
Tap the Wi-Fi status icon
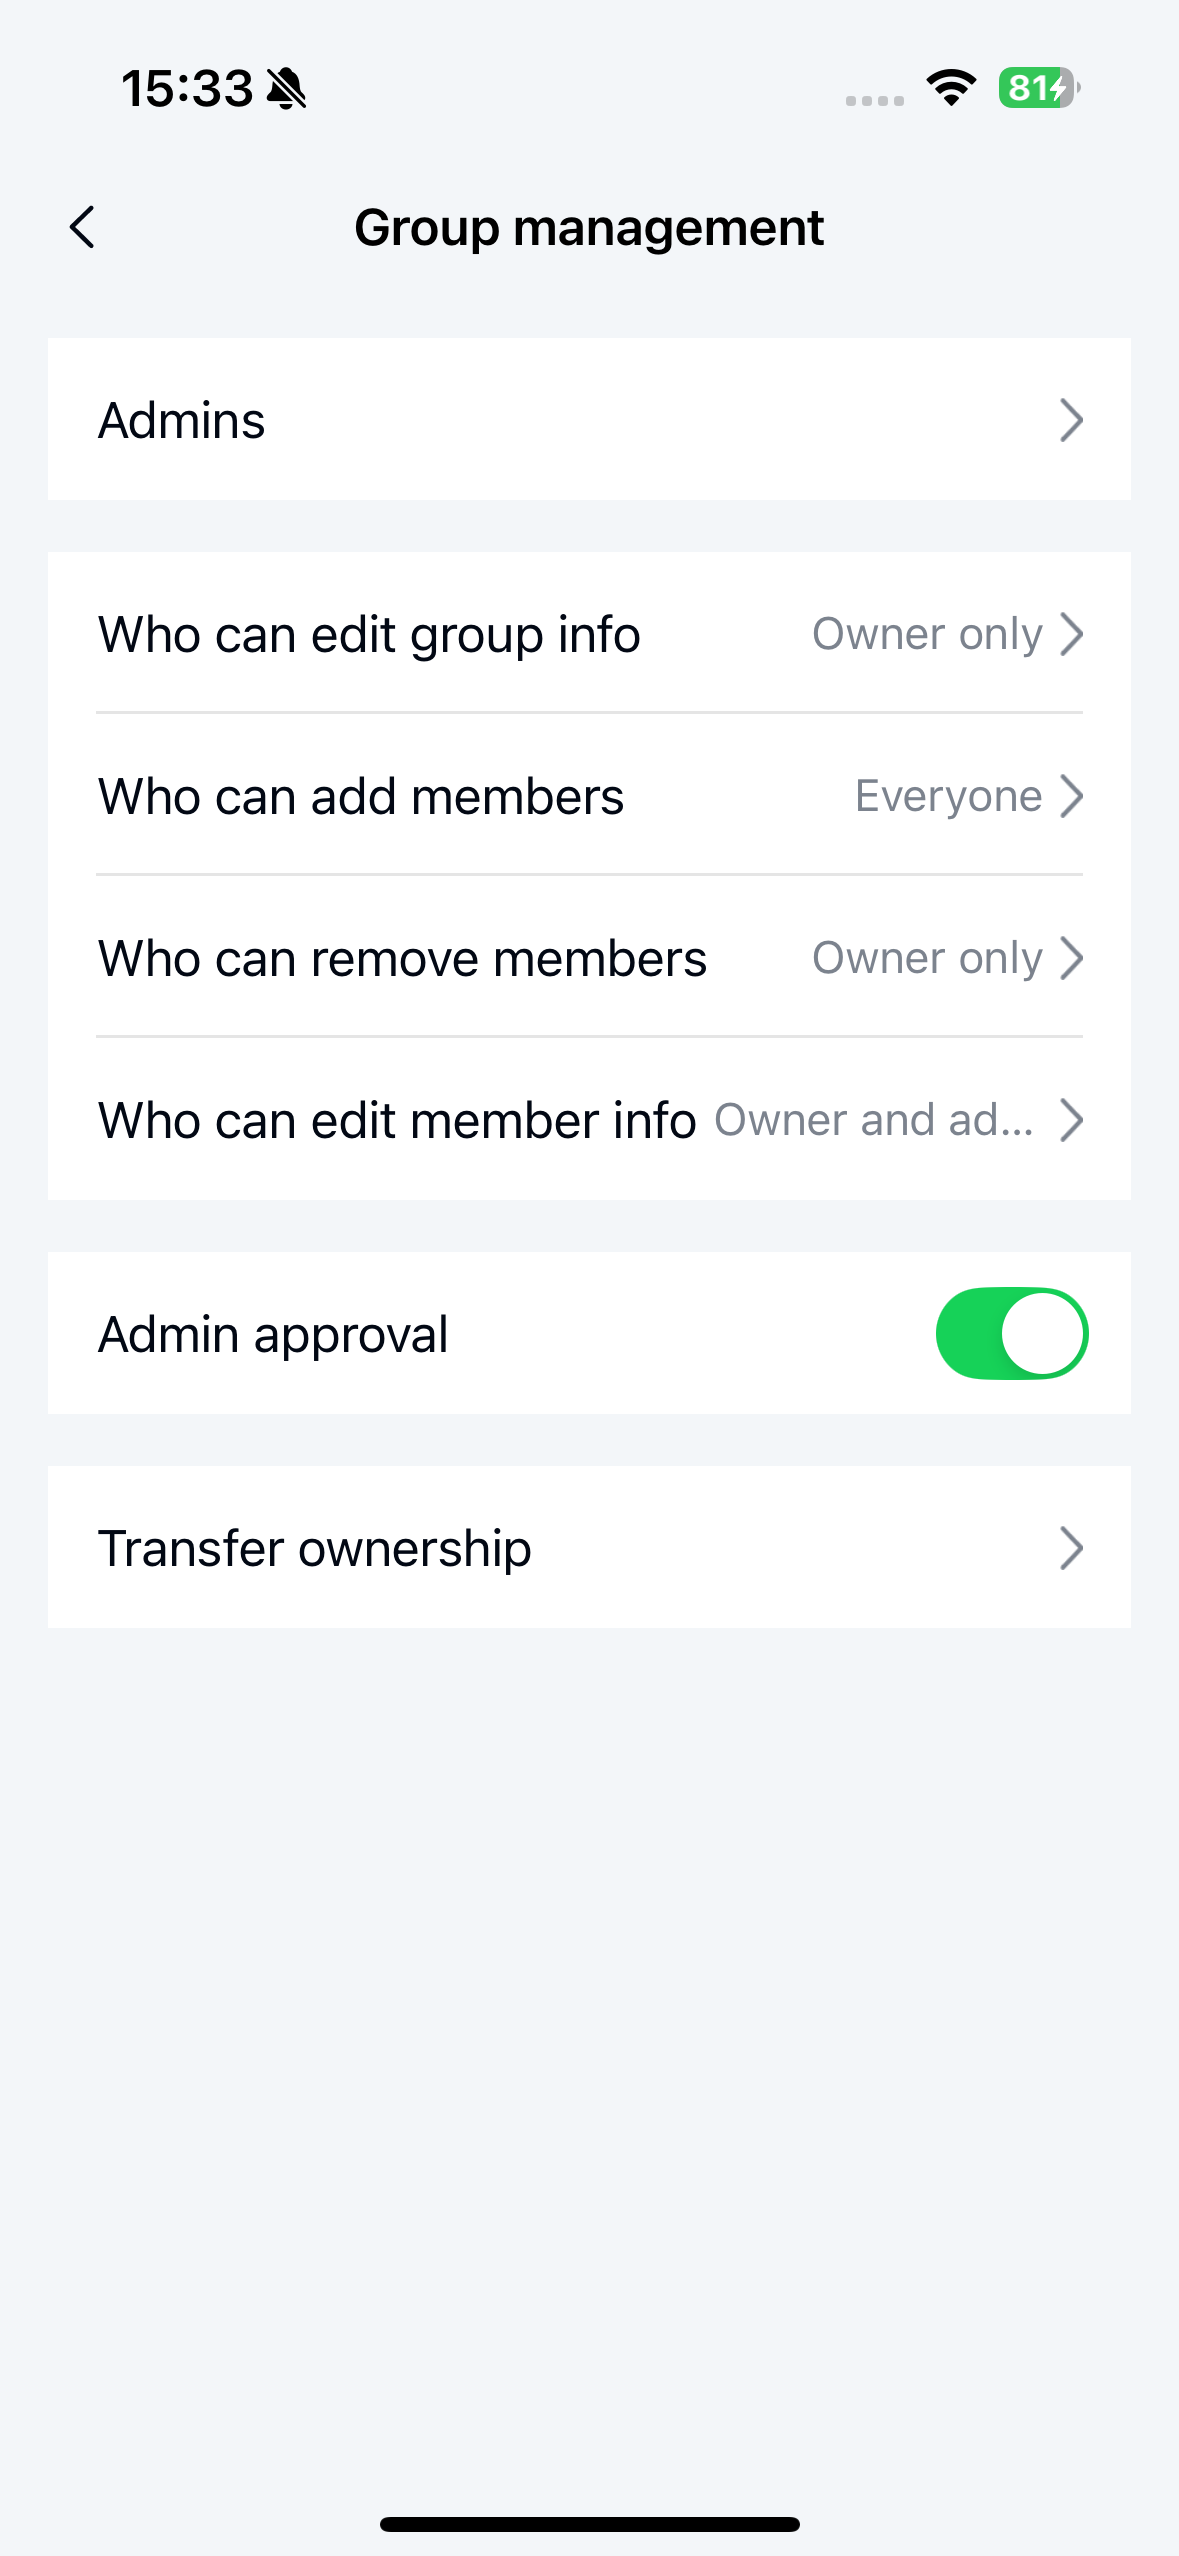(x=951, y=88)
